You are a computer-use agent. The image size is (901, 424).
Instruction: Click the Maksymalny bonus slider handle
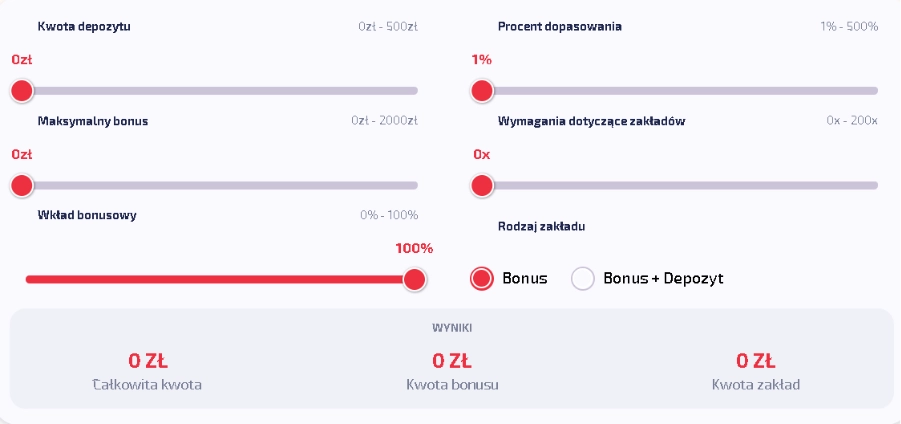click(x=22, y=185)
